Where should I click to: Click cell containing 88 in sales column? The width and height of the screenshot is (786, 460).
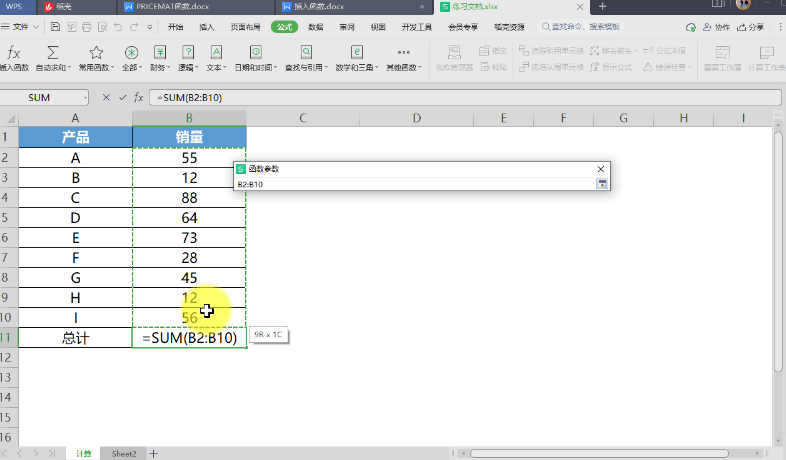[189, 198]
